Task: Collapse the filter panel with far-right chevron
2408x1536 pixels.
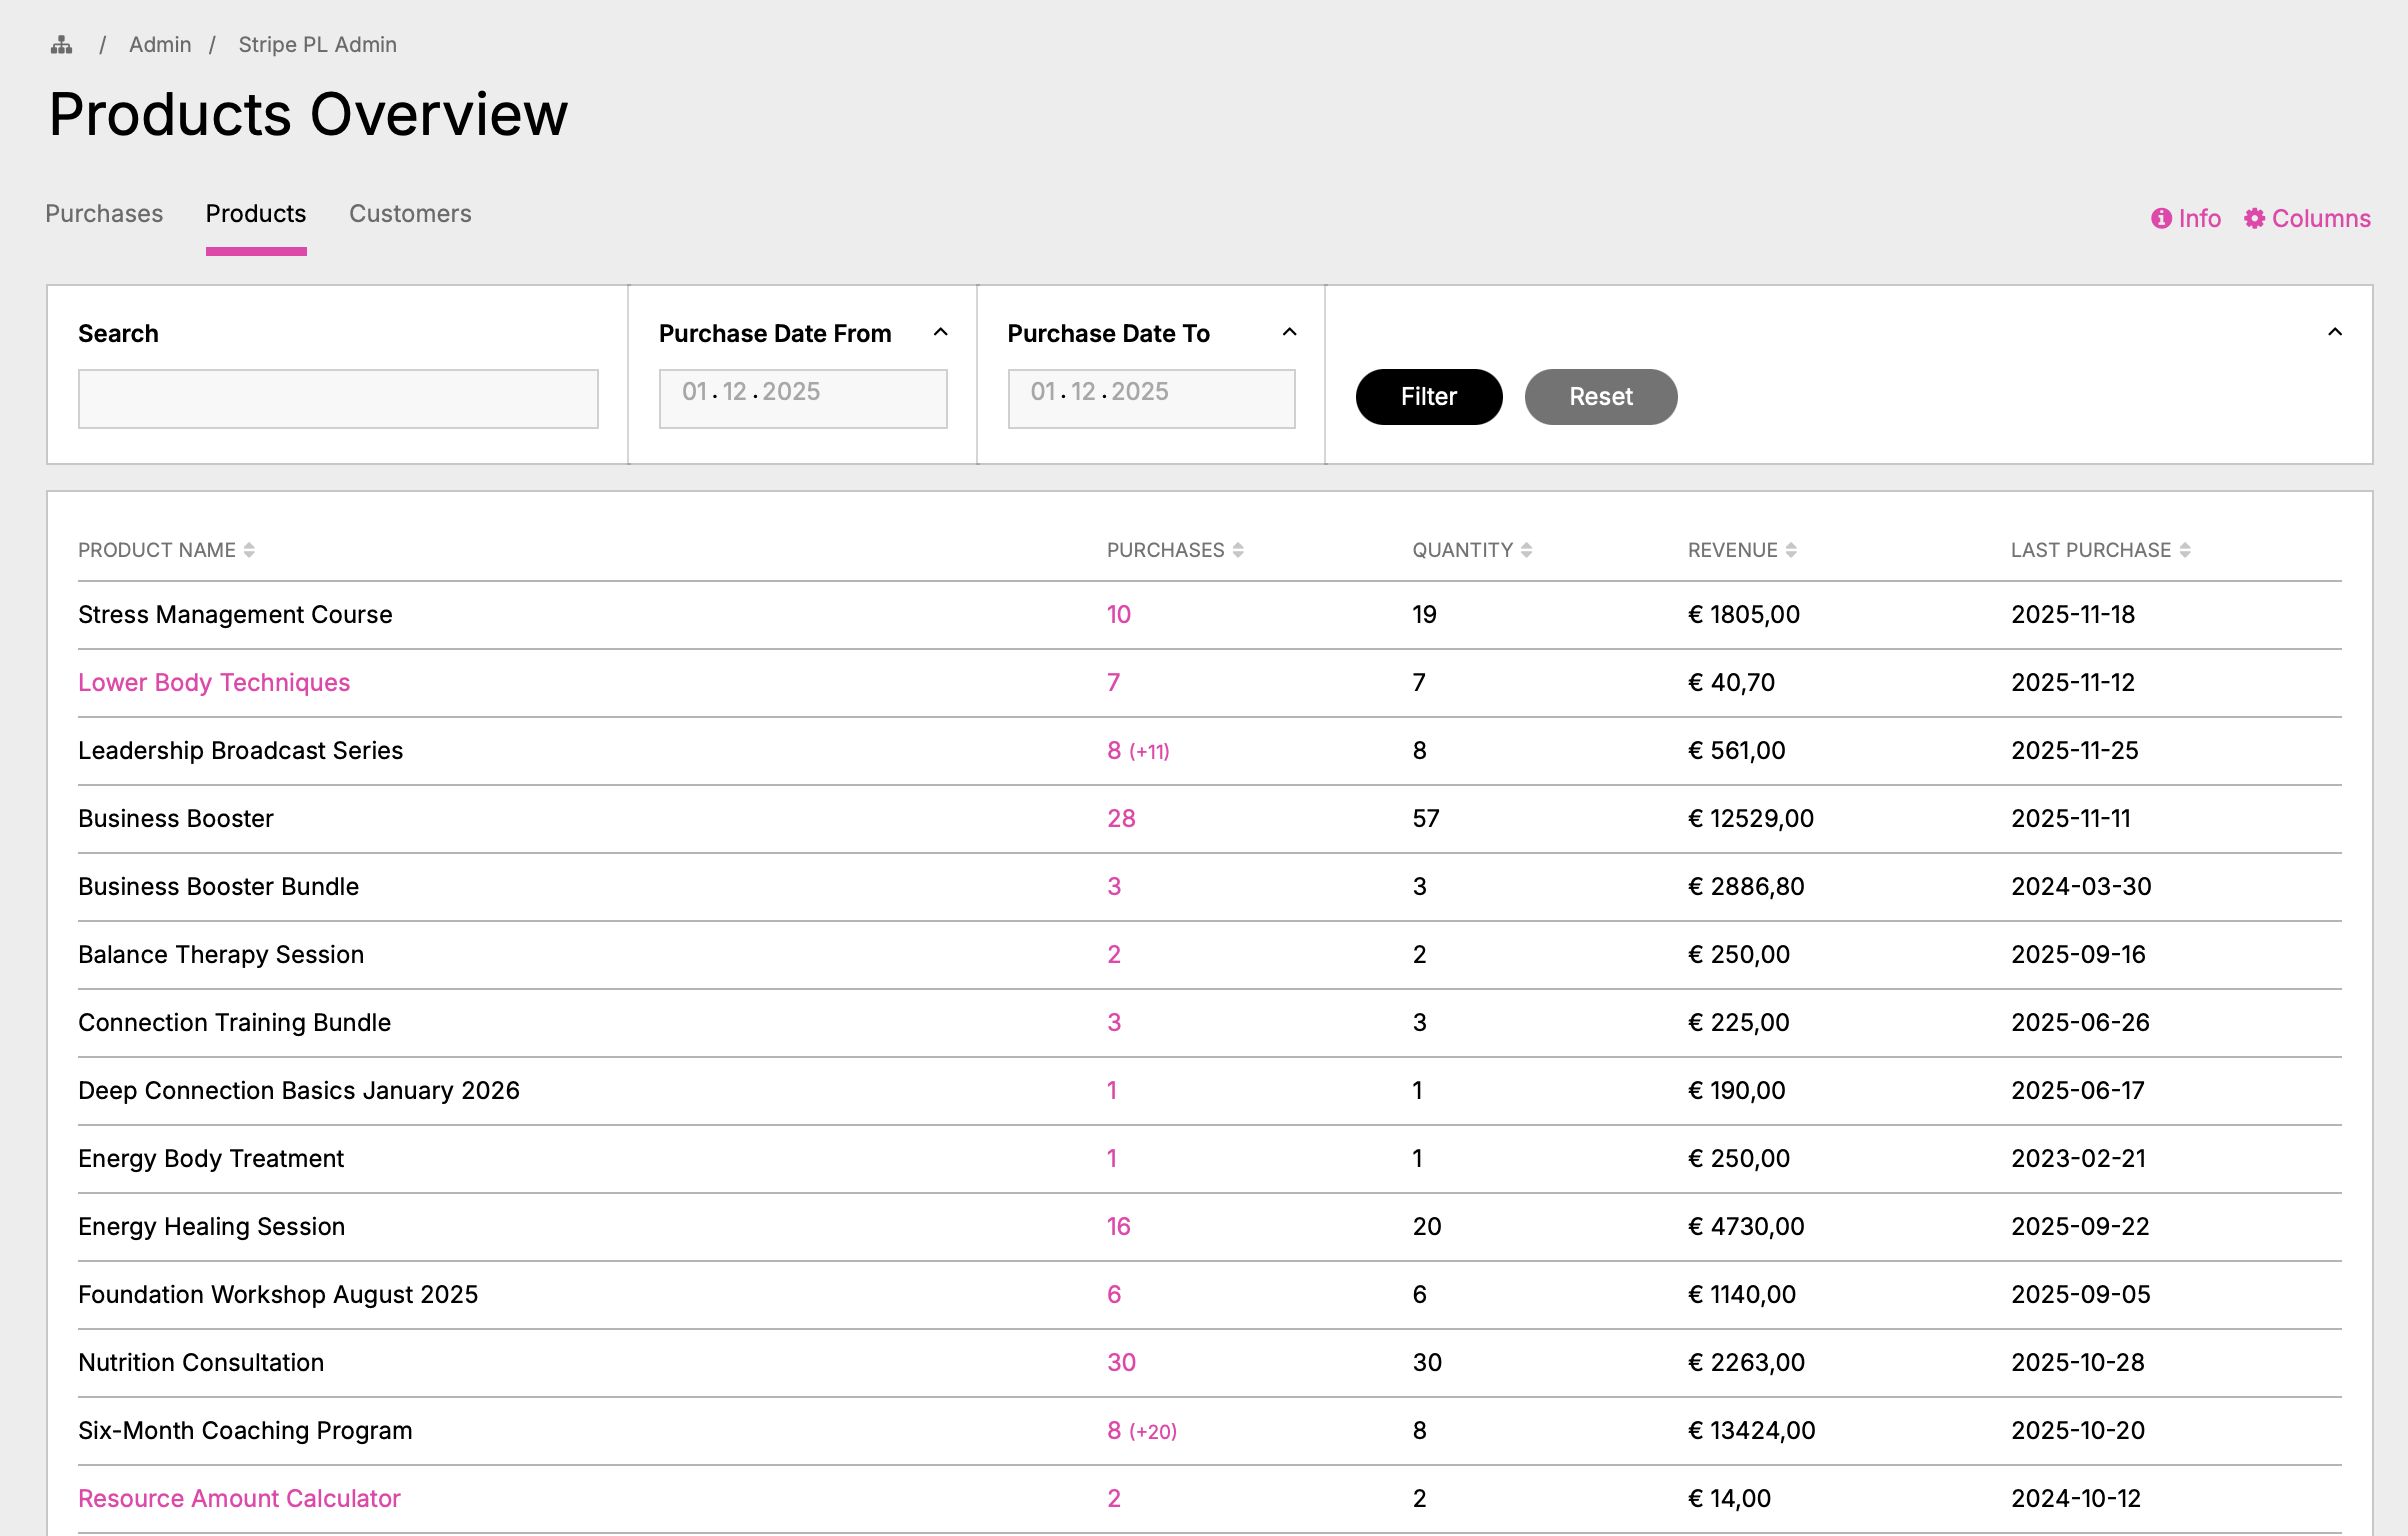Action: click(2335, 332)
